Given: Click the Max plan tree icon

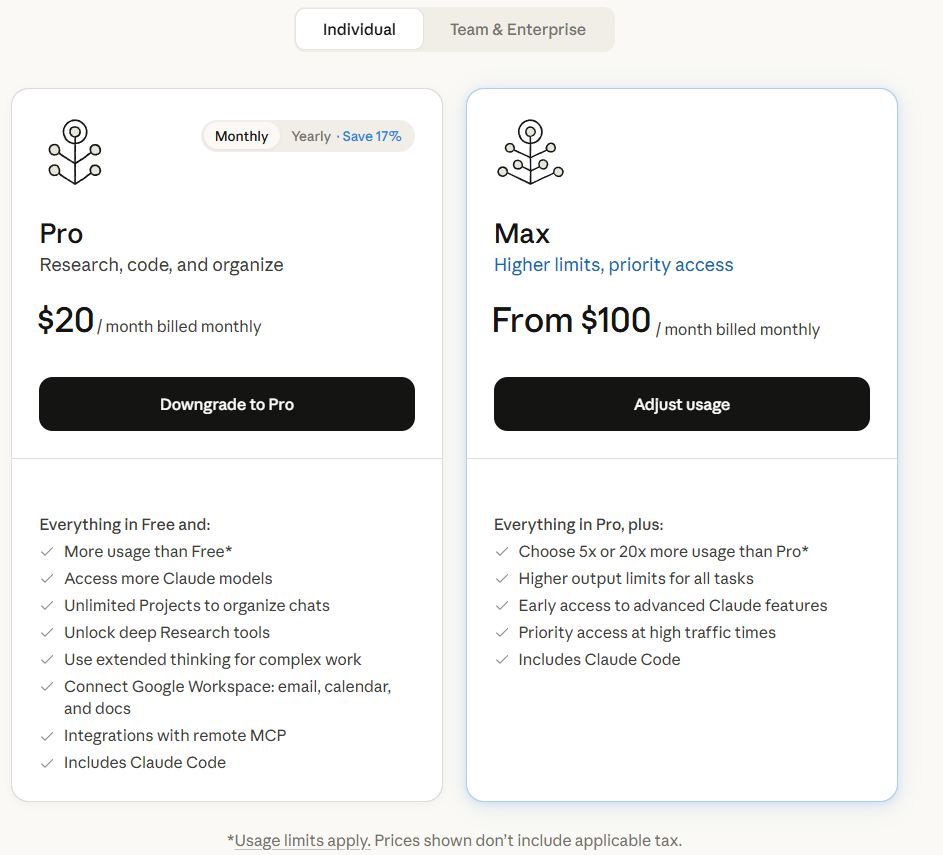Looking at the screenshot, I should [x=530, y=152].
